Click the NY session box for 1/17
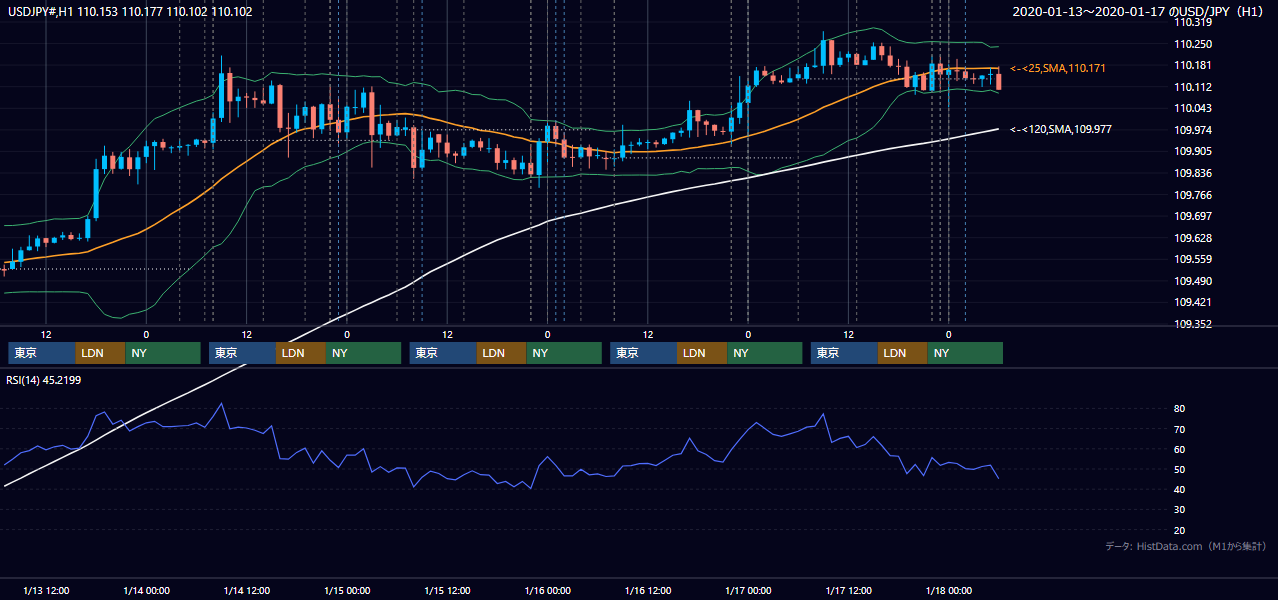Viewport: 1278px width, 600px height. [x=965, y=353]
